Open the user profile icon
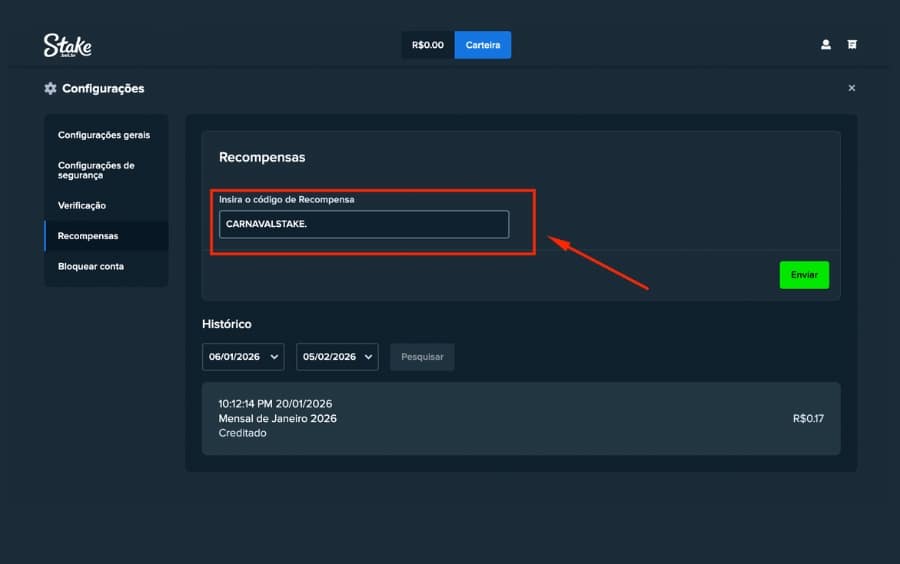The image size is (900, 564). (825, 45)
